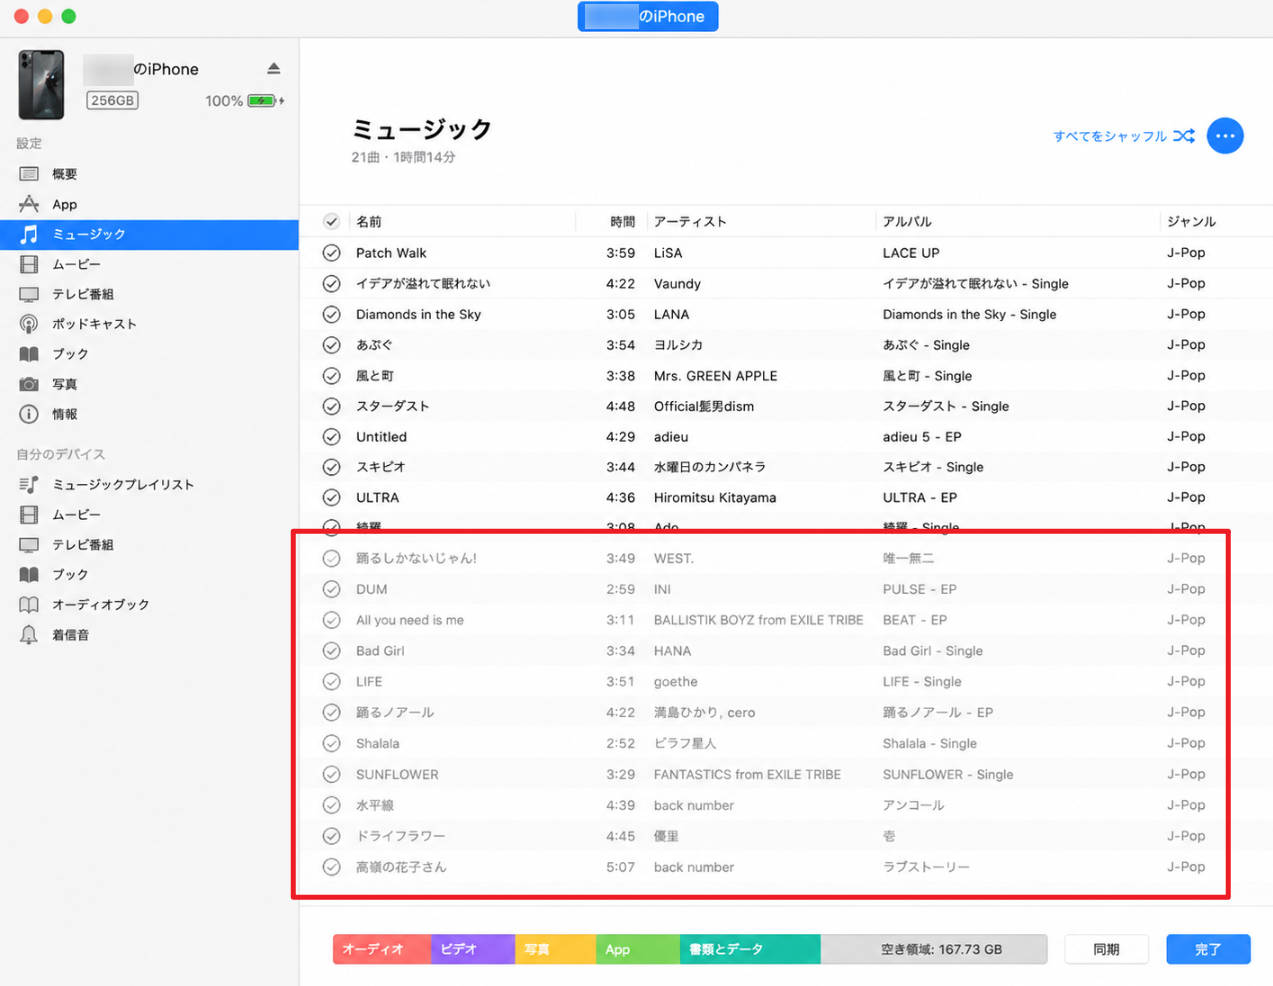
Task: Click the 完了 done button
Action: pyautogui.click(x=1208, y=949)
